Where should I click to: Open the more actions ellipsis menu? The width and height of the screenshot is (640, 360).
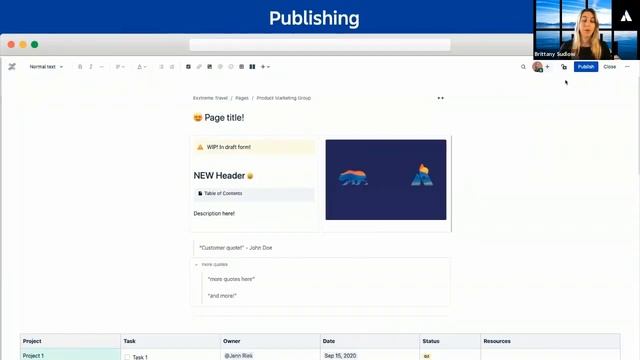pos(627,67)
